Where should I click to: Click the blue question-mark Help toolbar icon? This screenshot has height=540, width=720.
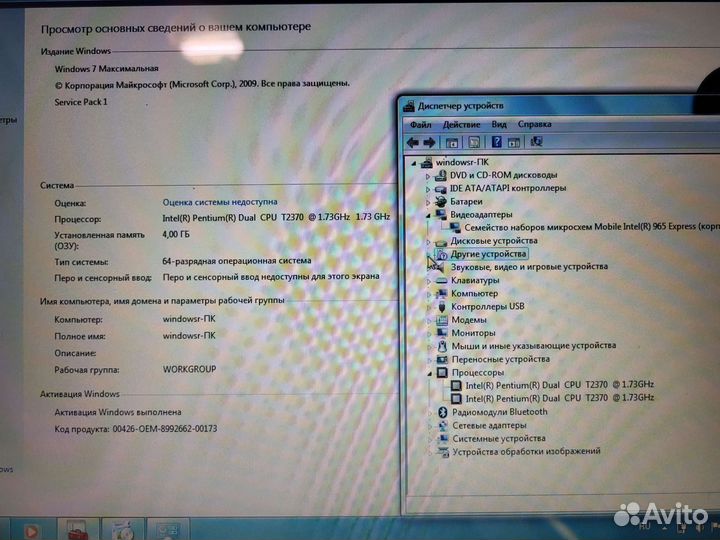(x=496, y=142)
